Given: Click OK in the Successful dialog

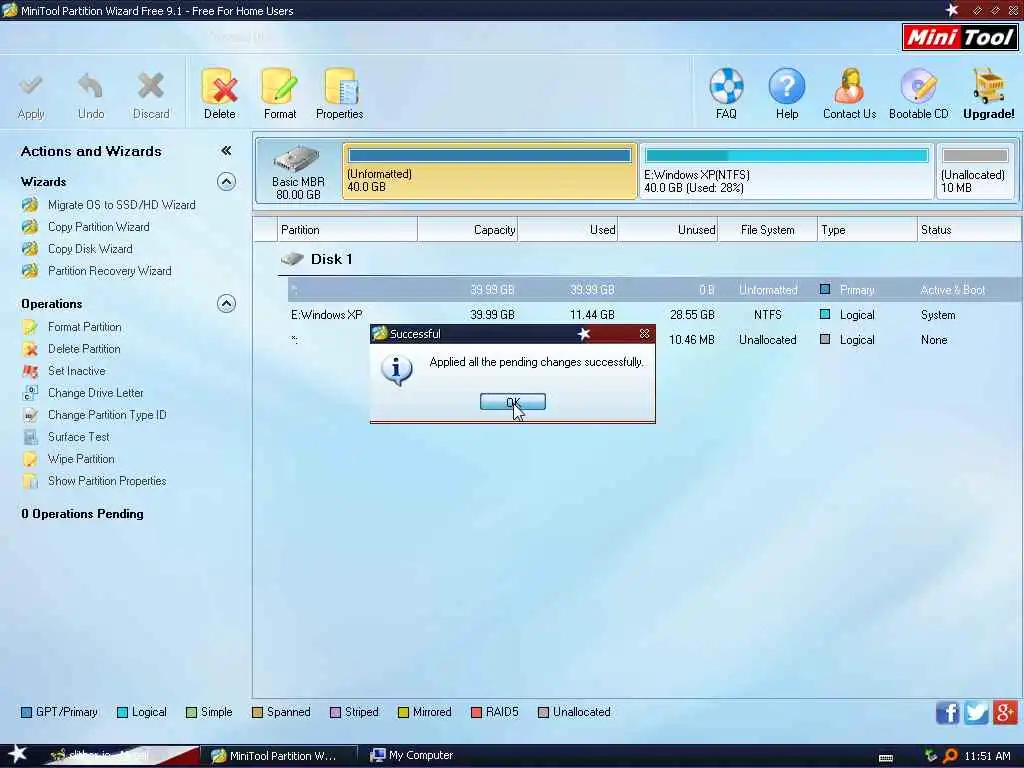Looking at the screenshot, I should [513, 402].
